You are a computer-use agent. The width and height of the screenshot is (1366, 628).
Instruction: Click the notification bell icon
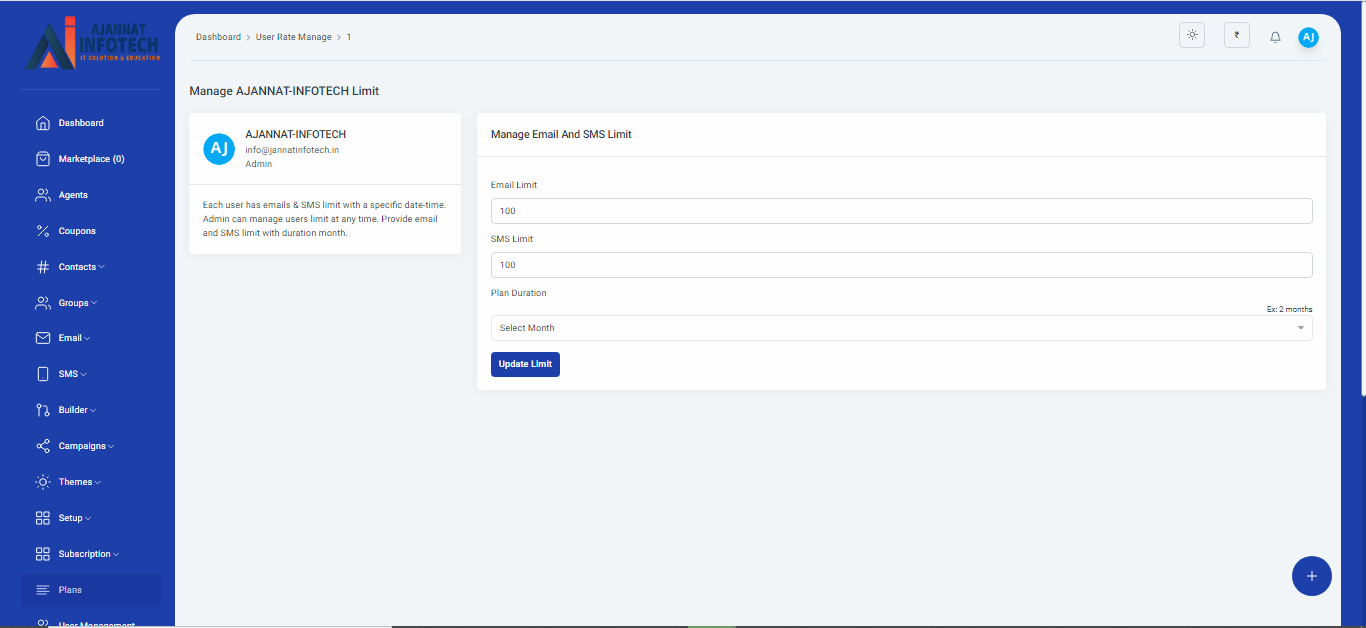click(x=1275, y=37)
